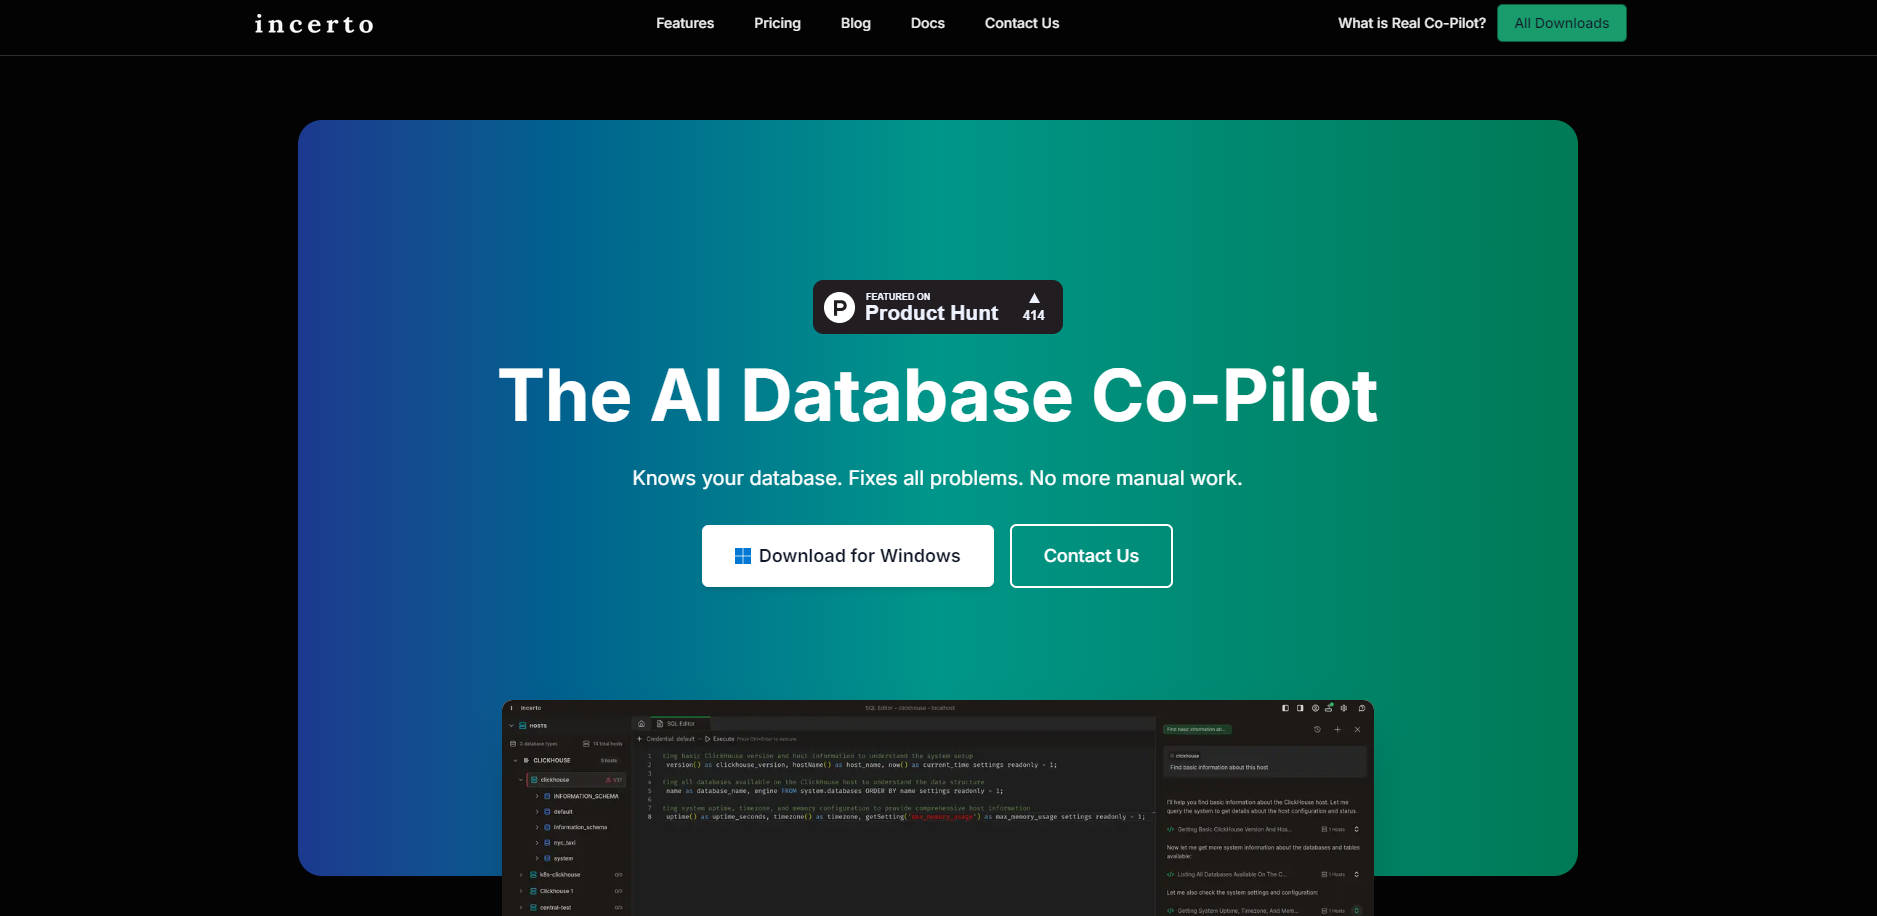This screenshot has height=916, width=1877.
Task: Expand the Listing All Databases query step
Action: coord(1356,874)
